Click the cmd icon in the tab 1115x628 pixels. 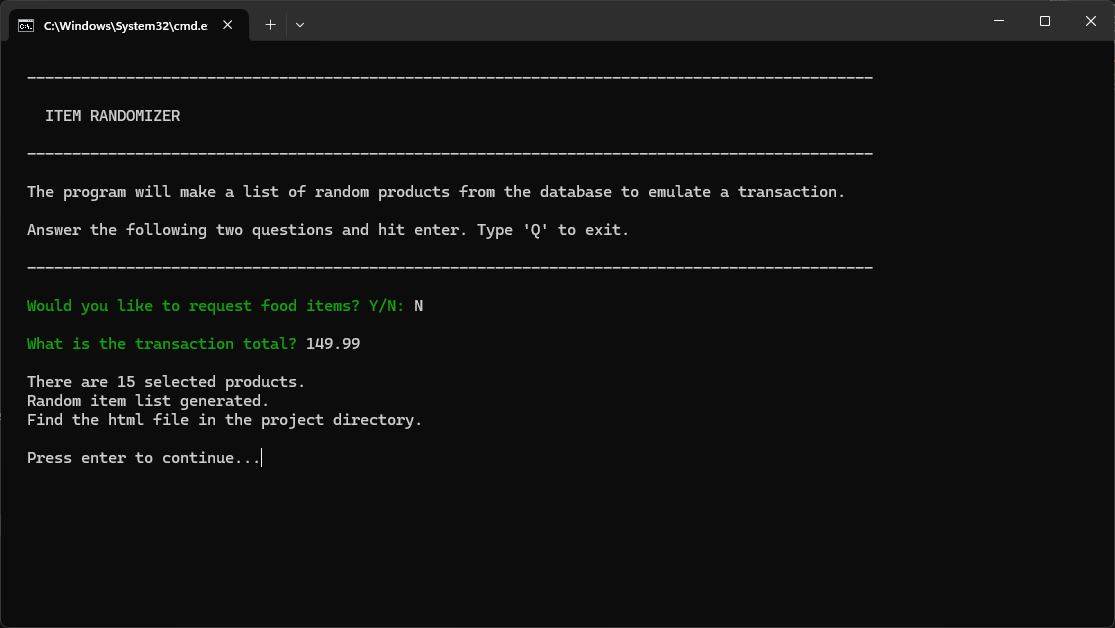pos(26,25)
